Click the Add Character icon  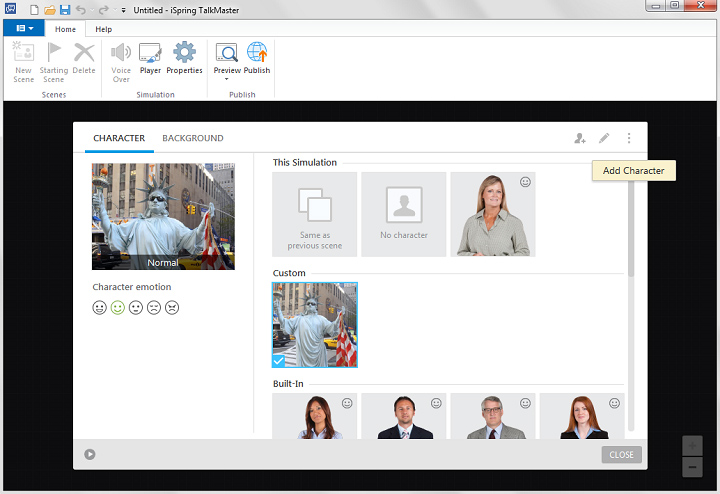tap(580, 138)
